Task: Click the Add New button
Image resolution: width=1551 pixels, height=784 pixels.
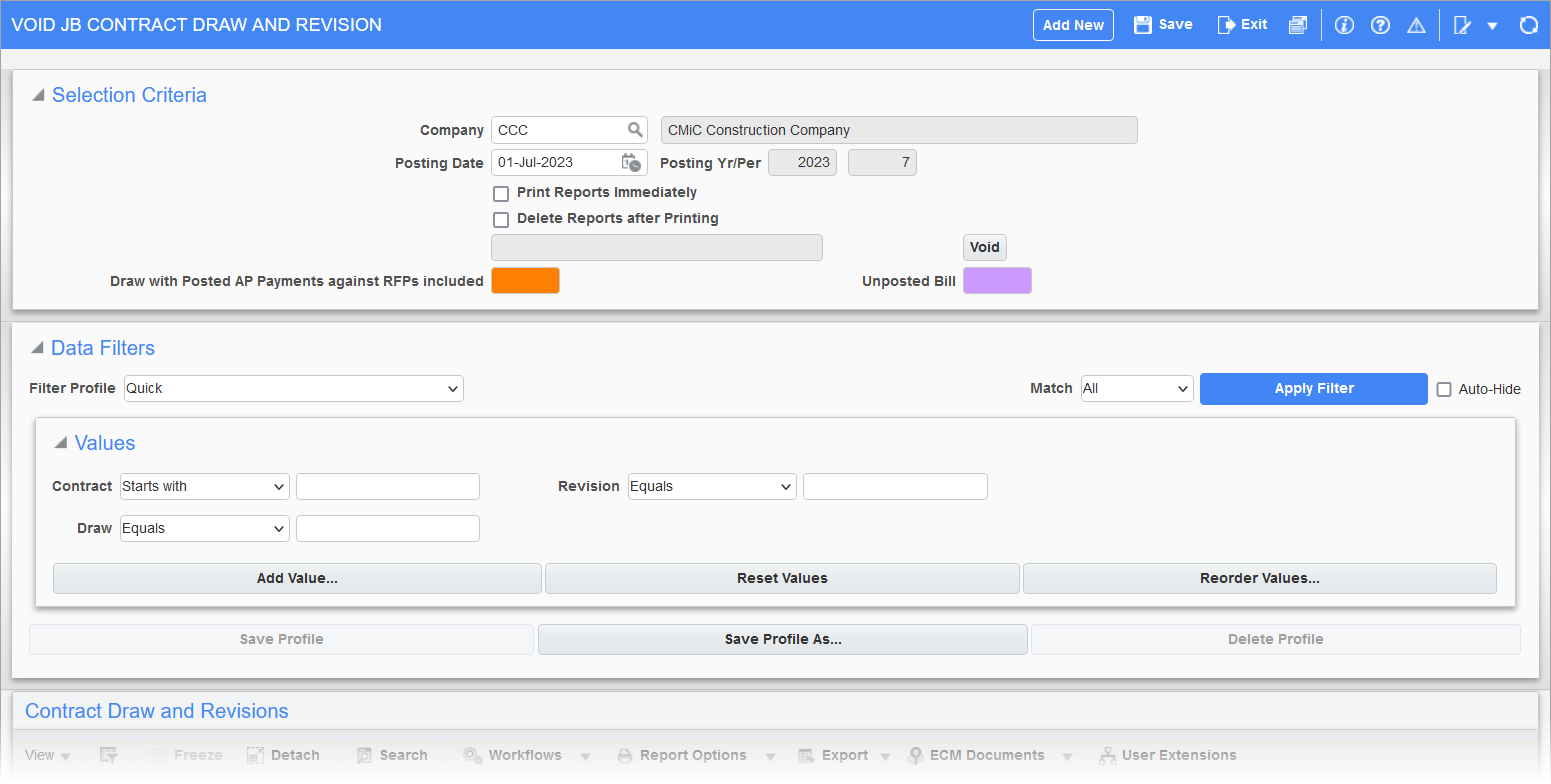Action: [1073, 25]
